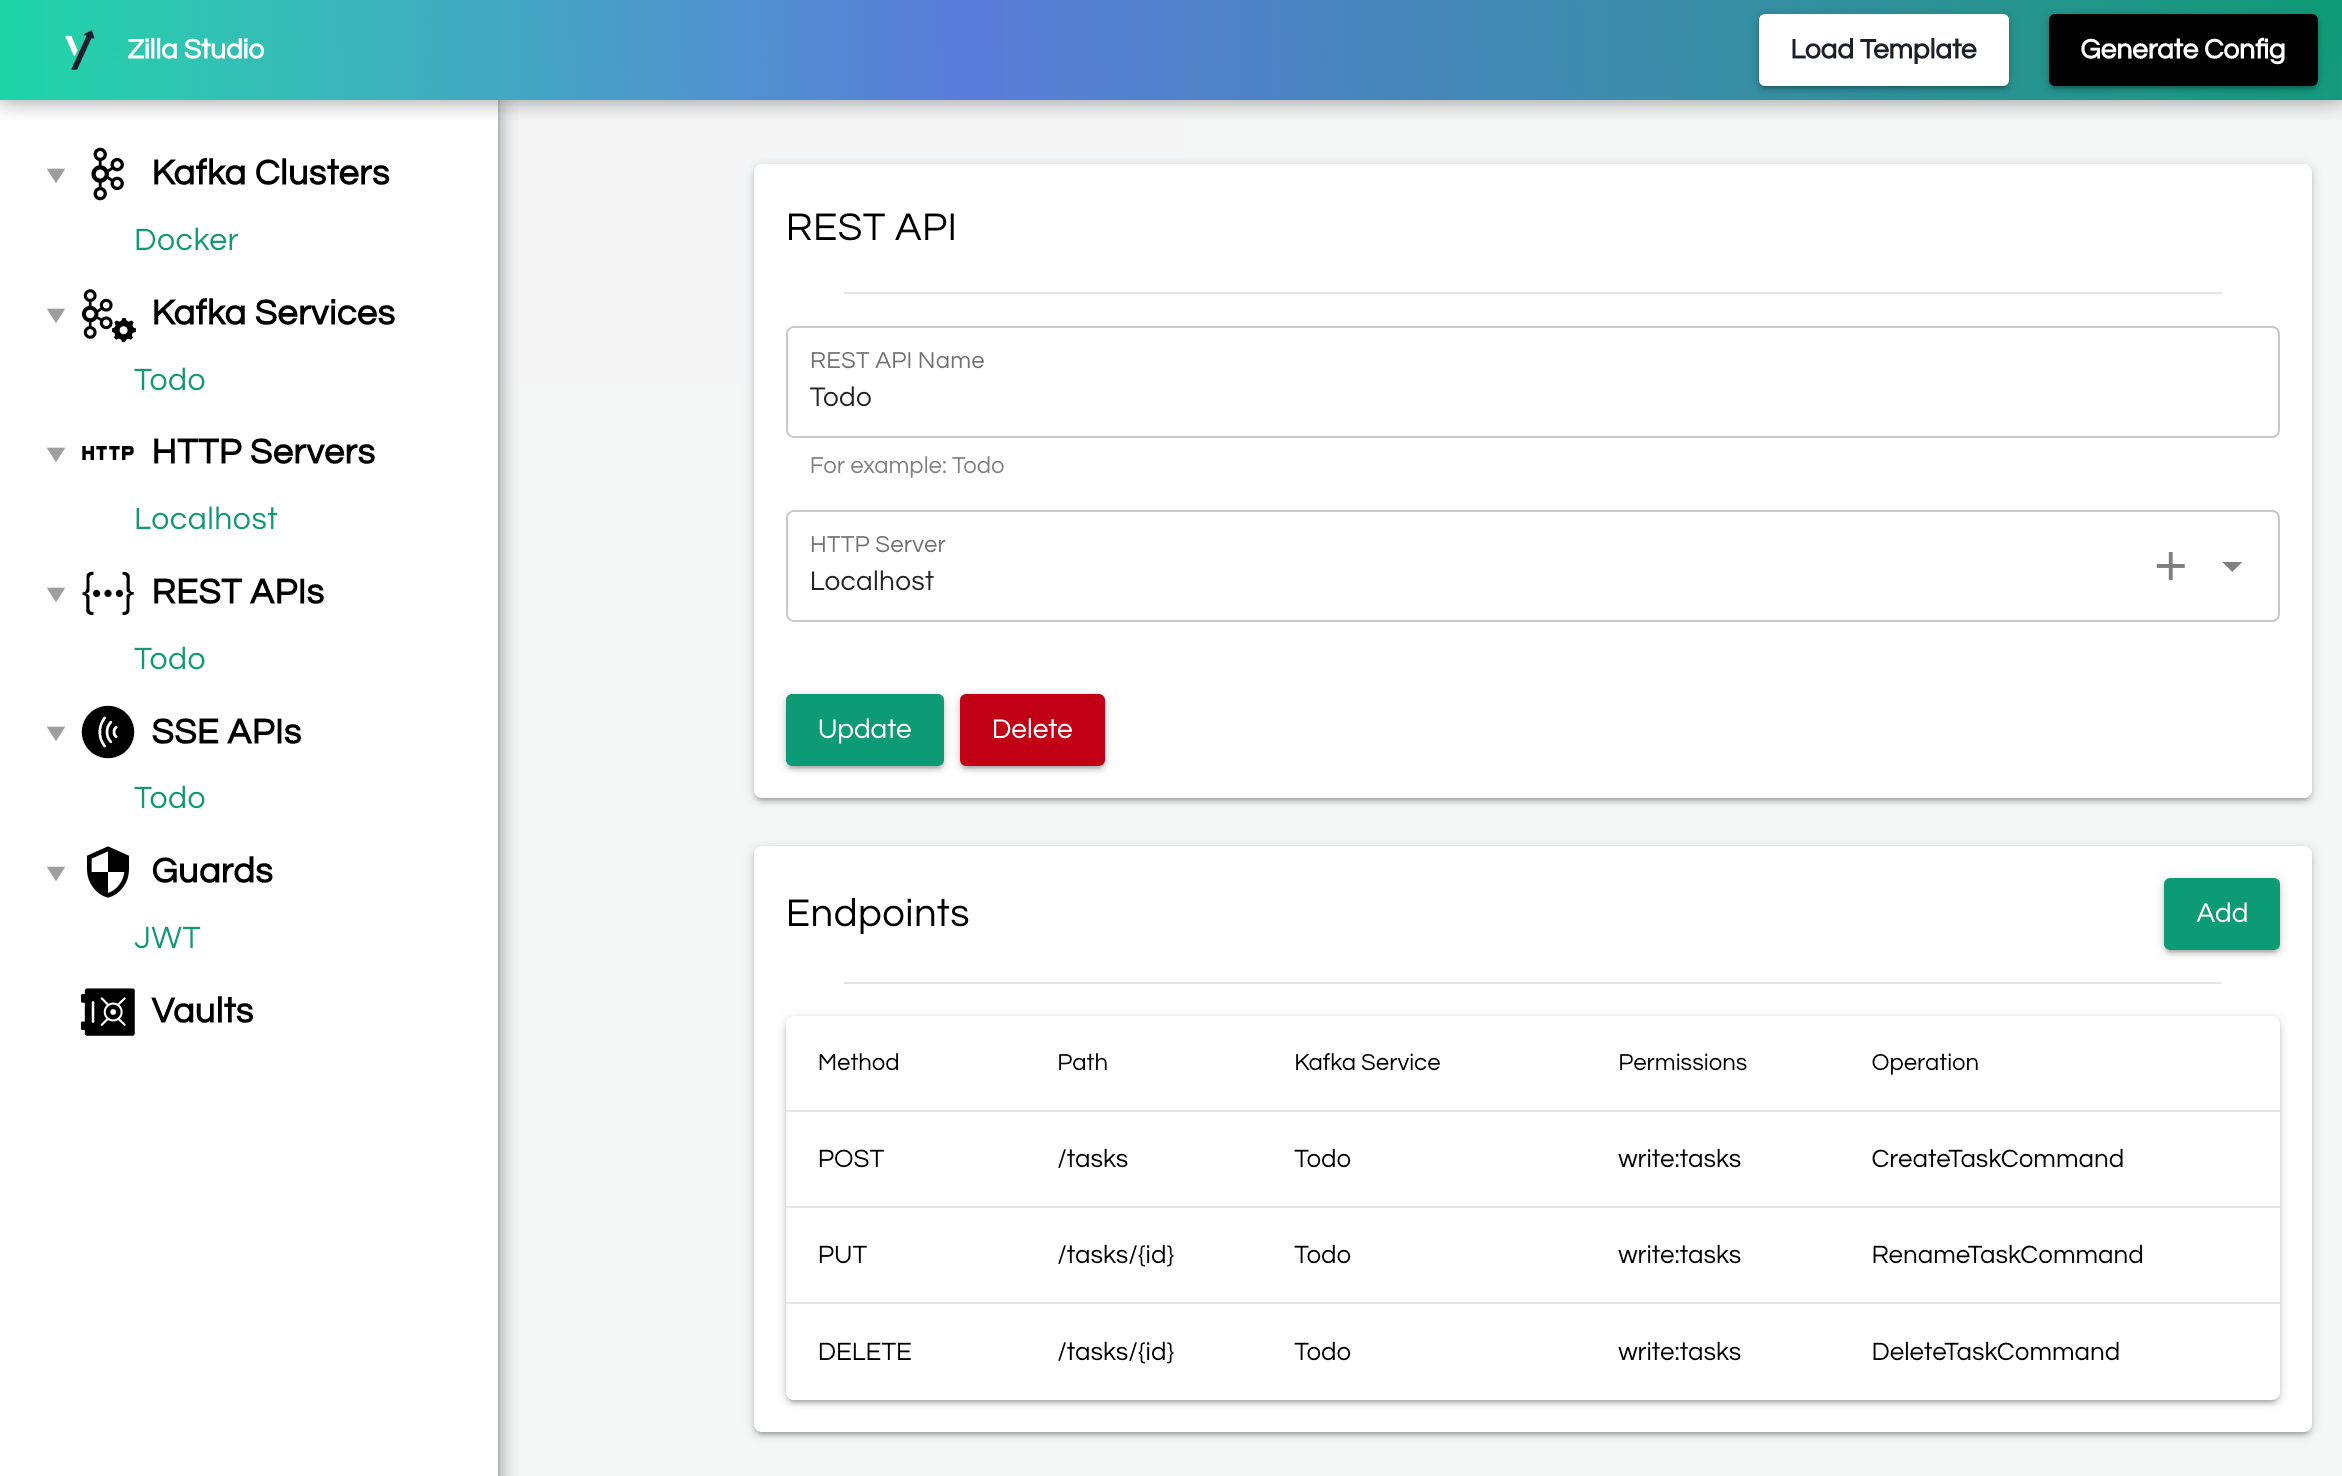Collapse the Kafka Clusters section
Image resolution: width=2342 pixels, height=1476 pixels.
click(55, 174)
